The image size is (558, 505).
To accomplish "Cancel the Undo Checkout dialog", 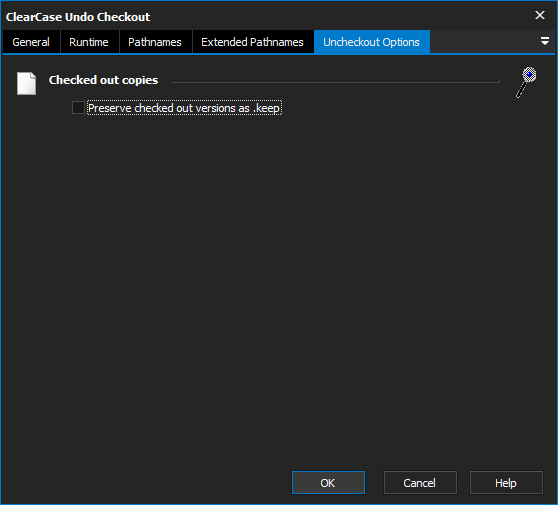I will tap(420, 483).
